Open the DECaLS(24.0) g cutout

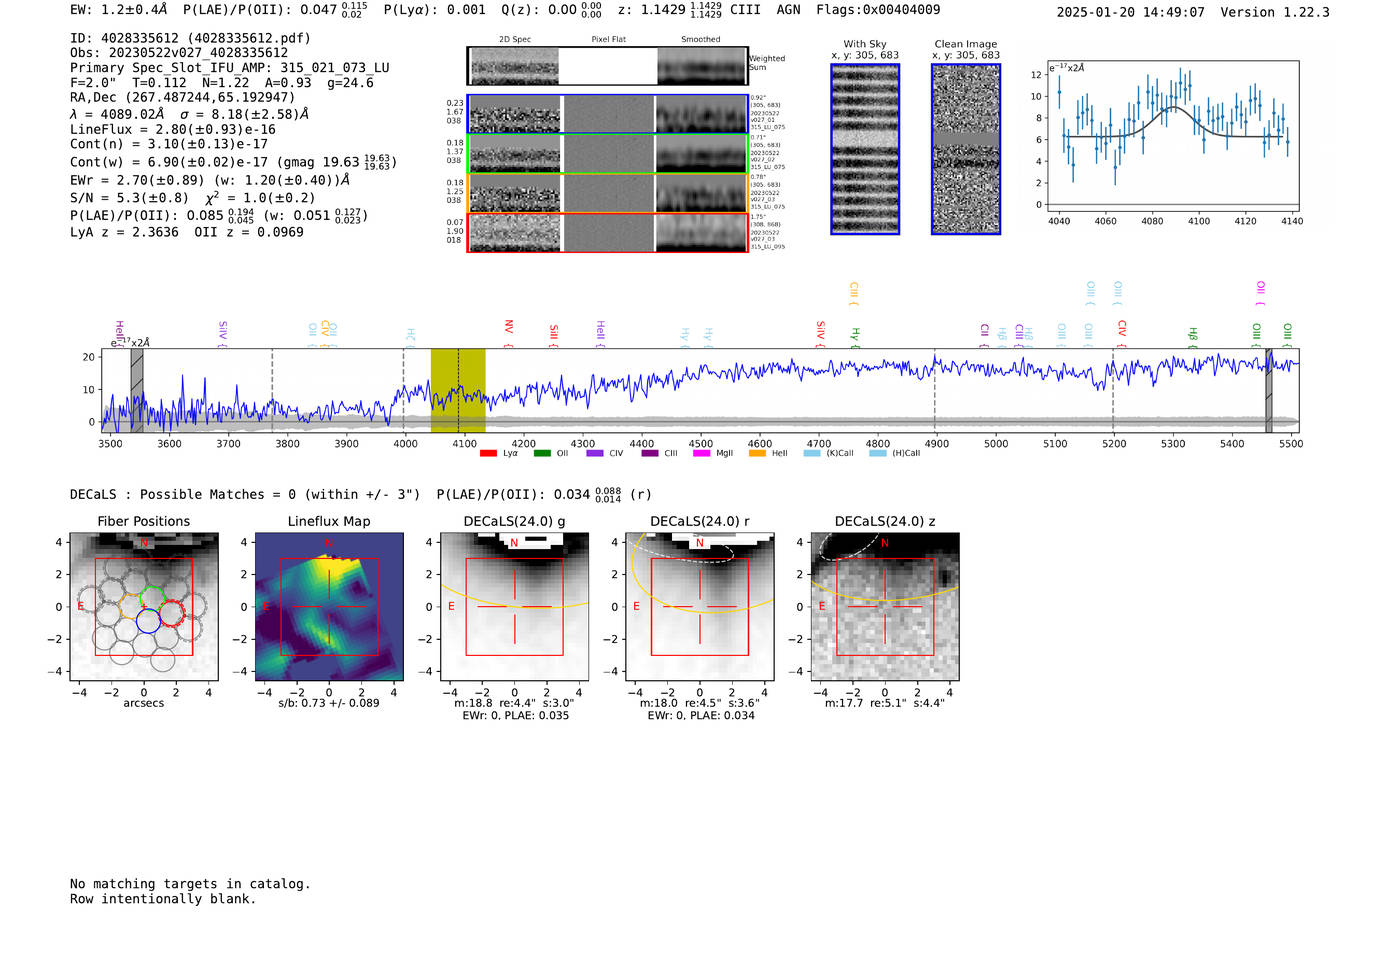(x=514, y=607)
